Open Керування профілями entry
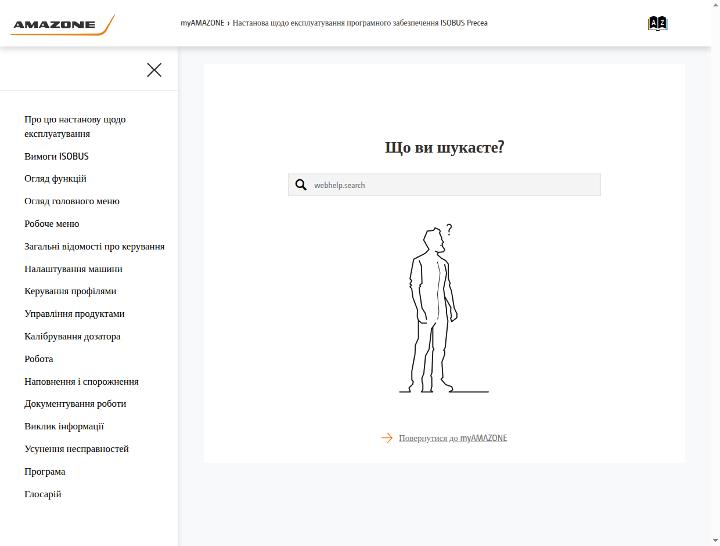 tap(70, 291)
